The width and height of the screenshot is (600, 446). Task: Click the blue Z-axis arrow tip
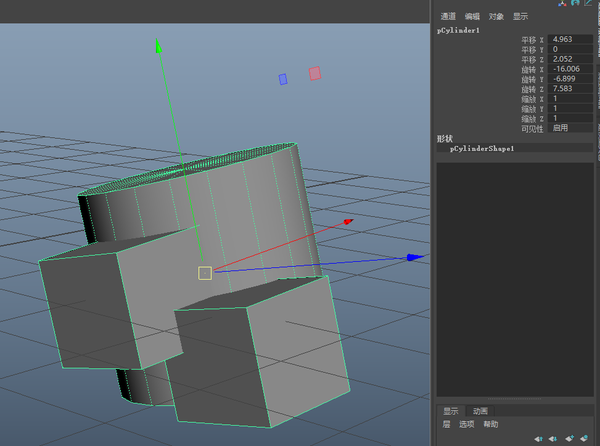(415, 257)
